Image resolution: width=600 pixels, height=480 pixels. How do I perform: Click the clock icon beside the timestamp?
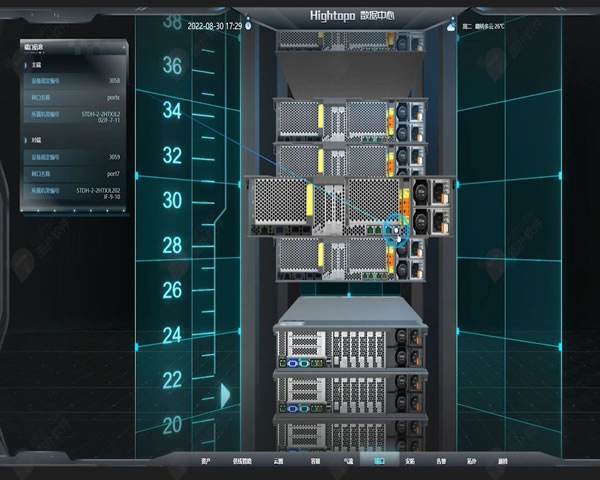pos(248,25)
